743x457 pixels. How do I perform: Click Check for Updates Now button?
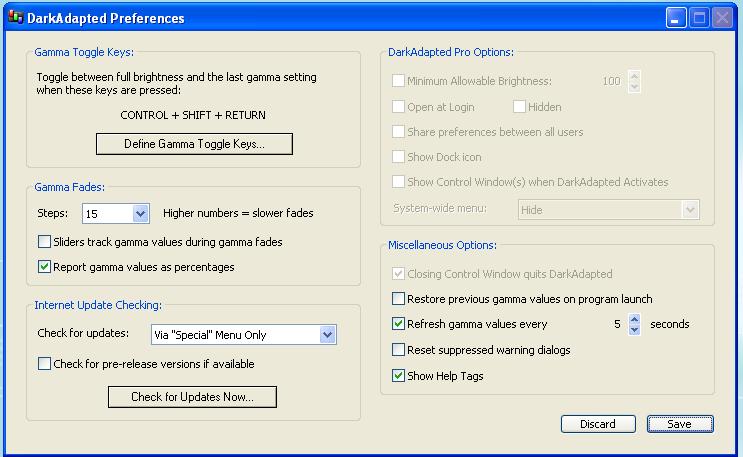pos(192,397)
